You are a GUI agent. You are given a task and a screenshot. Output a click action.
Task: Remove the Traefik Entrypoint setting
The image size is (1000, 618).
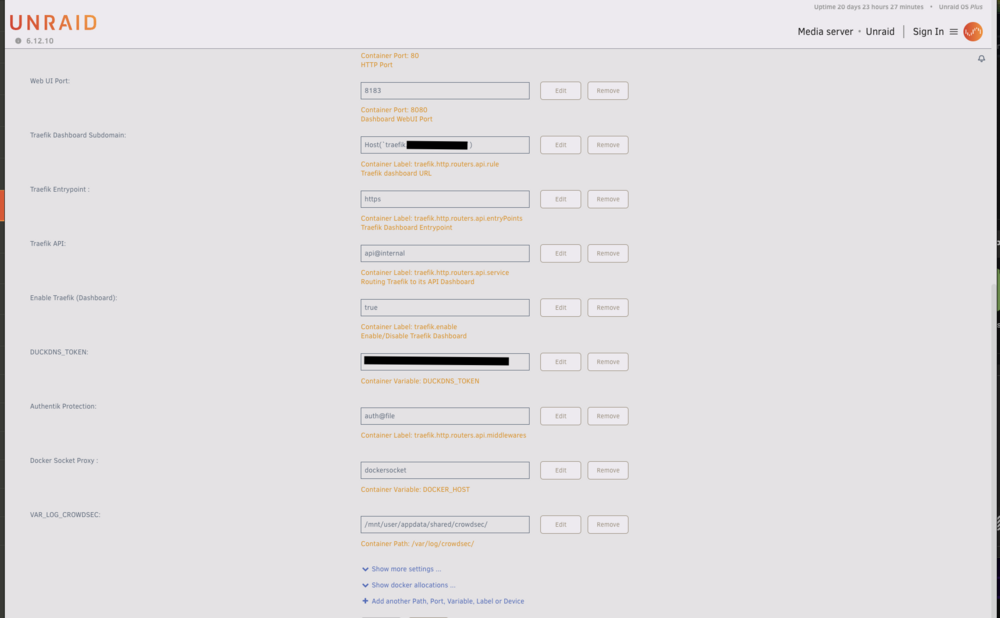click(608, 199)
